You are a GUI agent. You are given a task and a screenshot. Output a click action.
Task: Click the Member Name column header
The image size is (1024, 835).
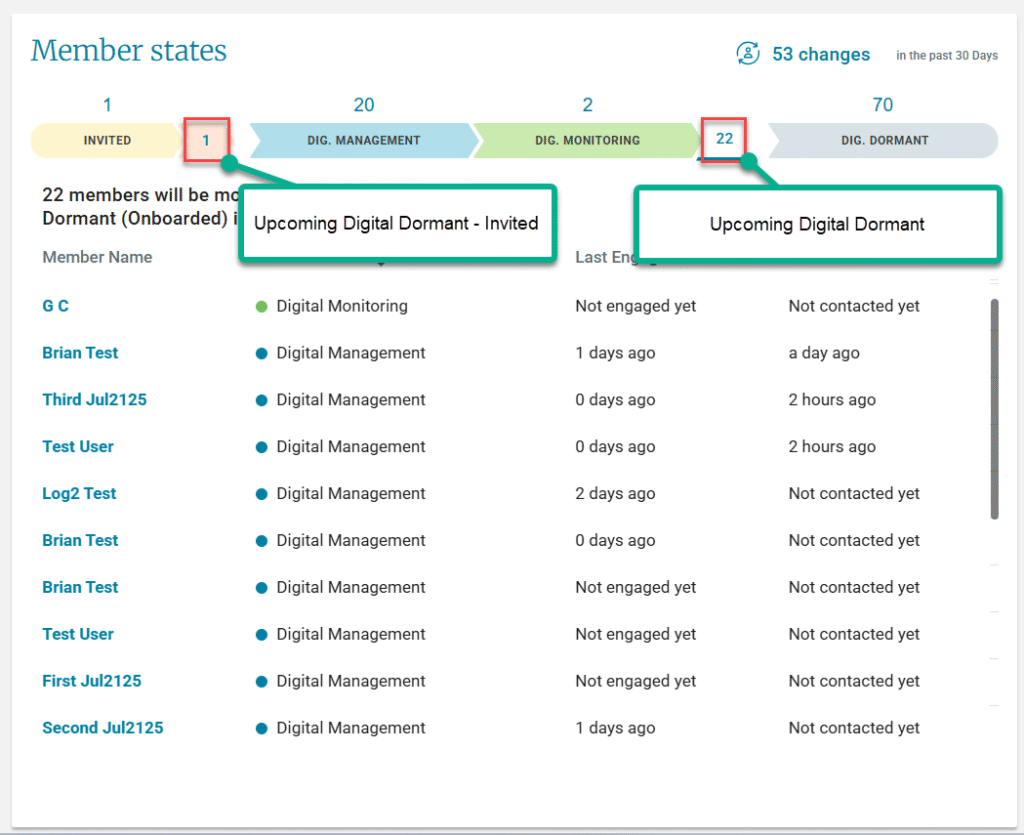97,257
